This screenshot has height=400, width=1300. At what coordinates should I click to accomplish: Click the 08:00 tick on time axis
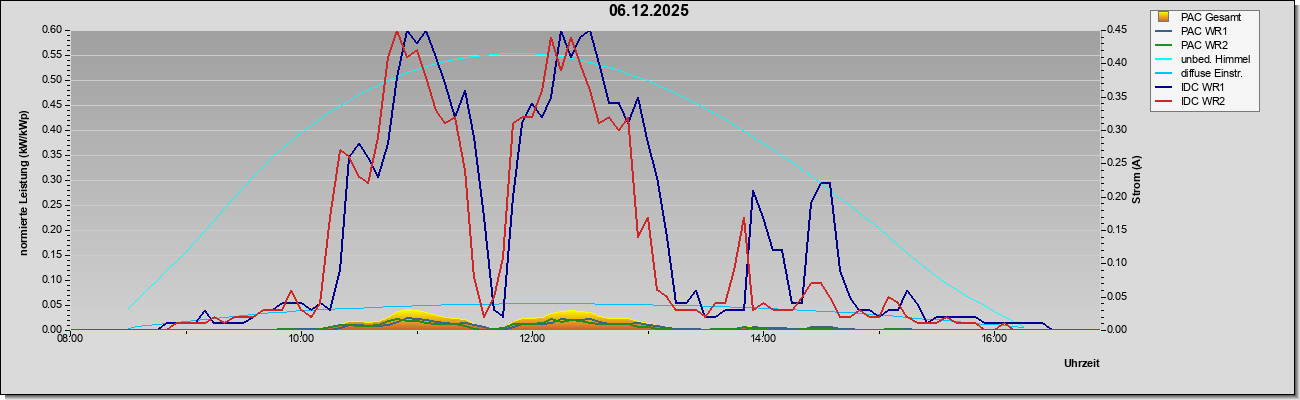69,339
